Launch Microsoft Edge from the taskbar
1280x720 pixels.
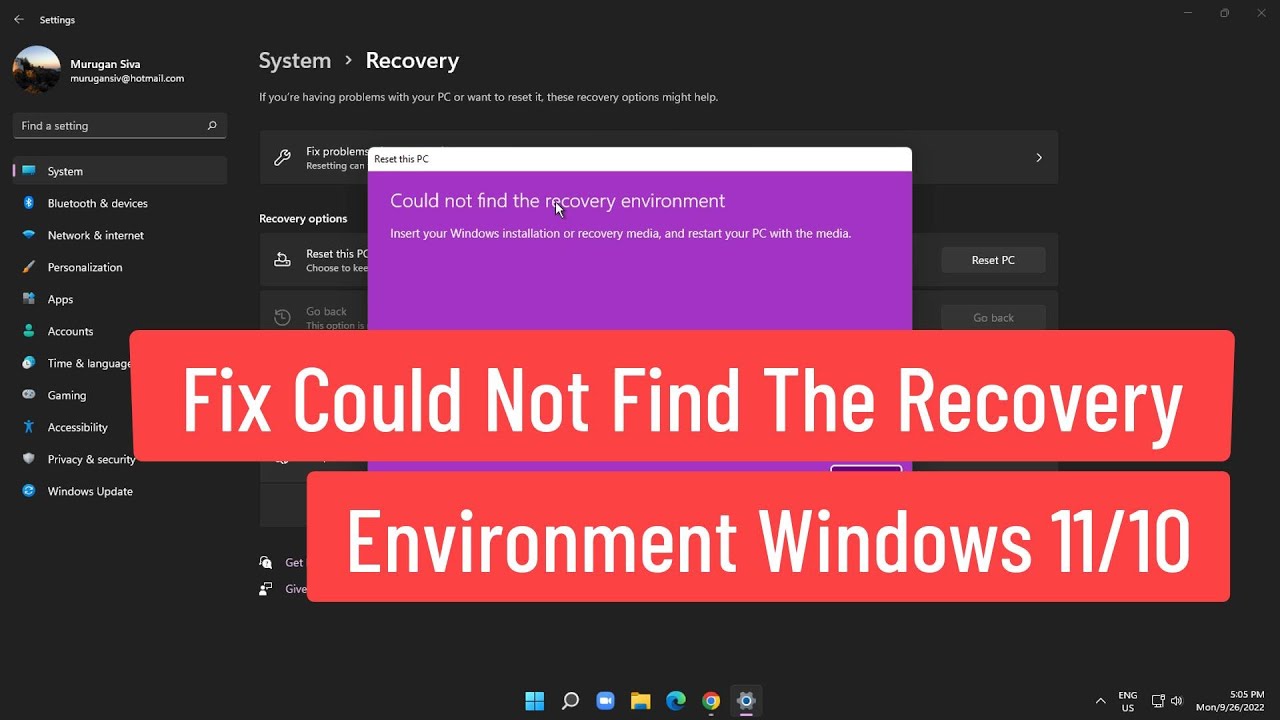point(676,701)
